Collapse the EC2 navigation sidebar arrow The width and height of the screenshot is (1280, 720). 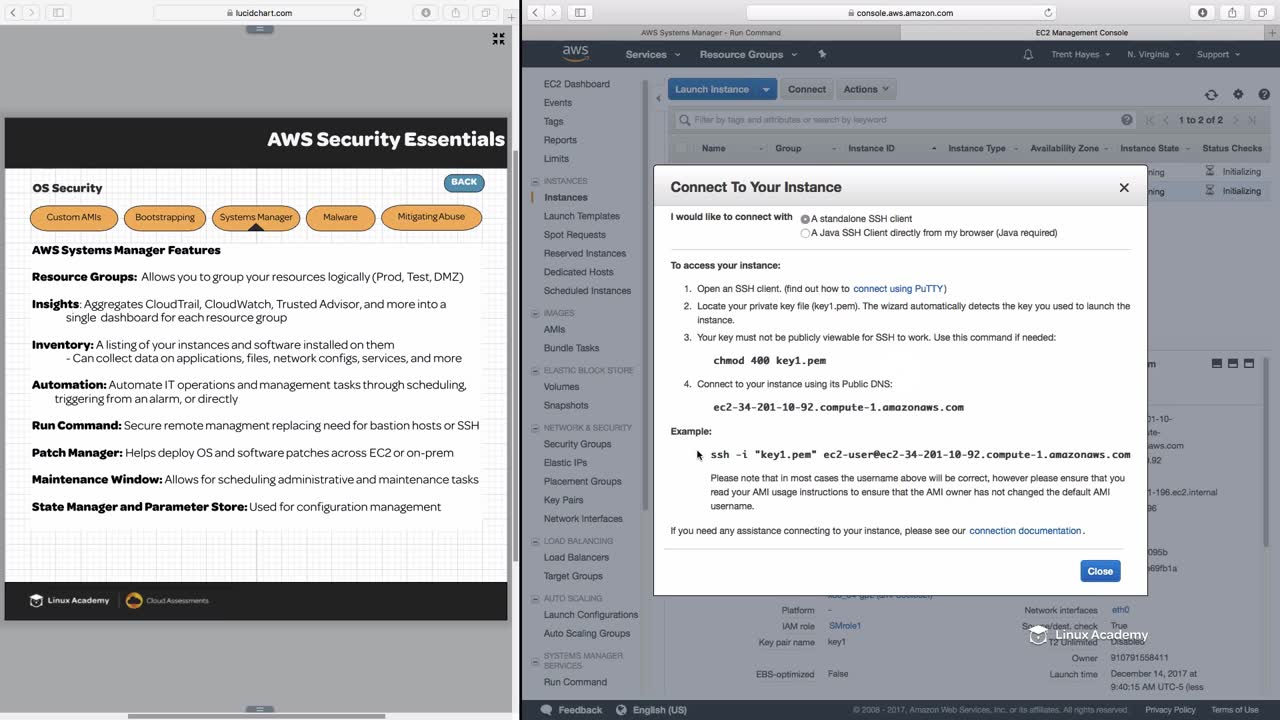click(658, 98)
